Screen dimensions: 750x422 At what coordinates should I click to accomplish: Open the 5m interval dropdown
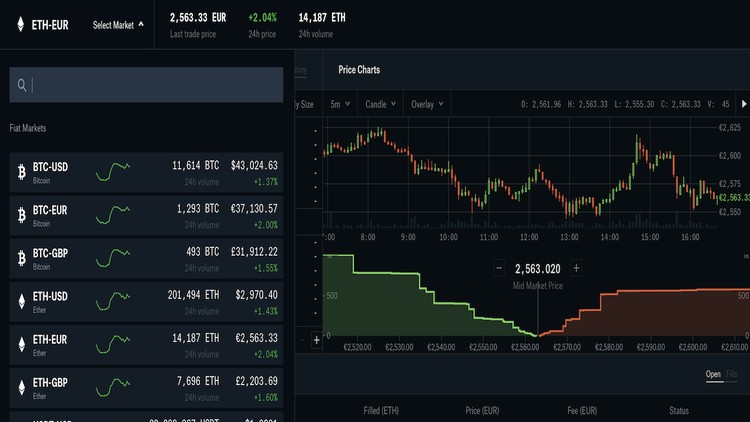coord(340,104)
